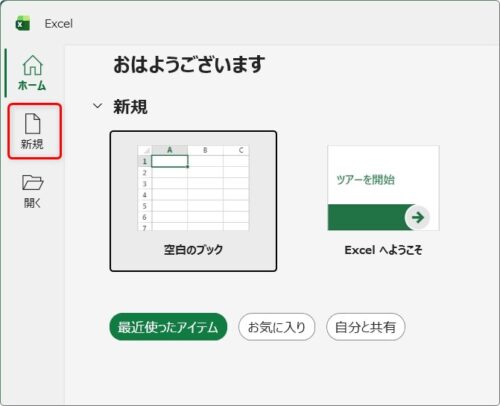
Task: Create a 空白のブック blank workbook
Action: pos(193,201)
